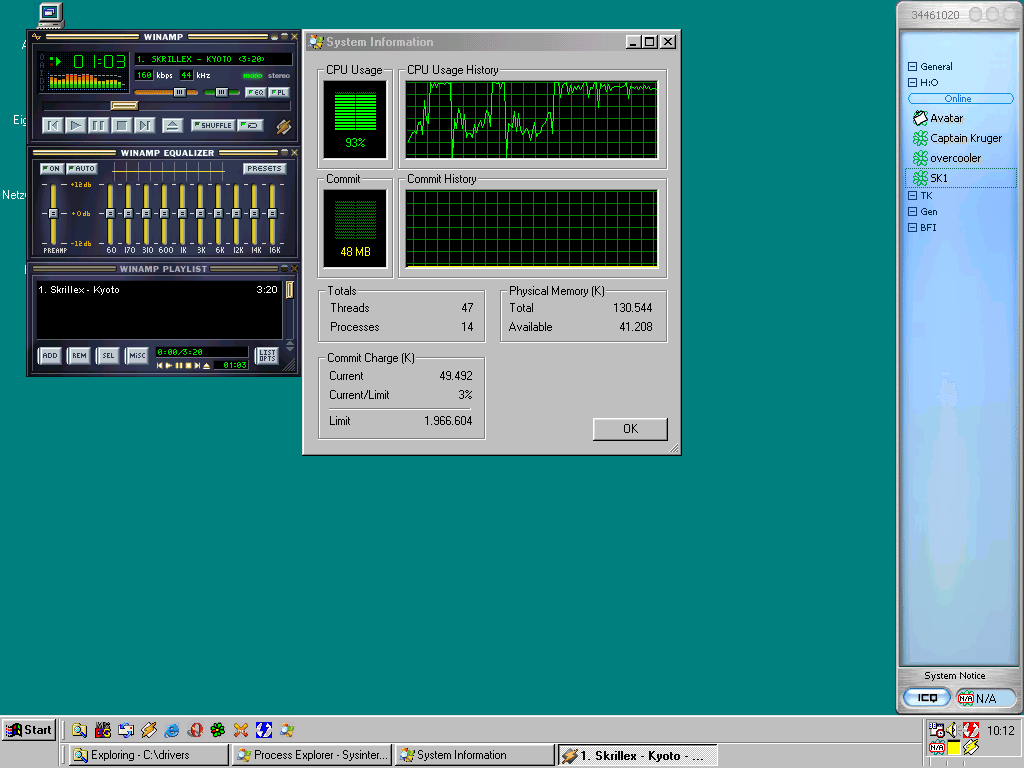The height and width of the screenshot is (768, 1024).
Task: Open equalizer PRESETS menu
Action: pyautogui.click(x=264, y=168)
